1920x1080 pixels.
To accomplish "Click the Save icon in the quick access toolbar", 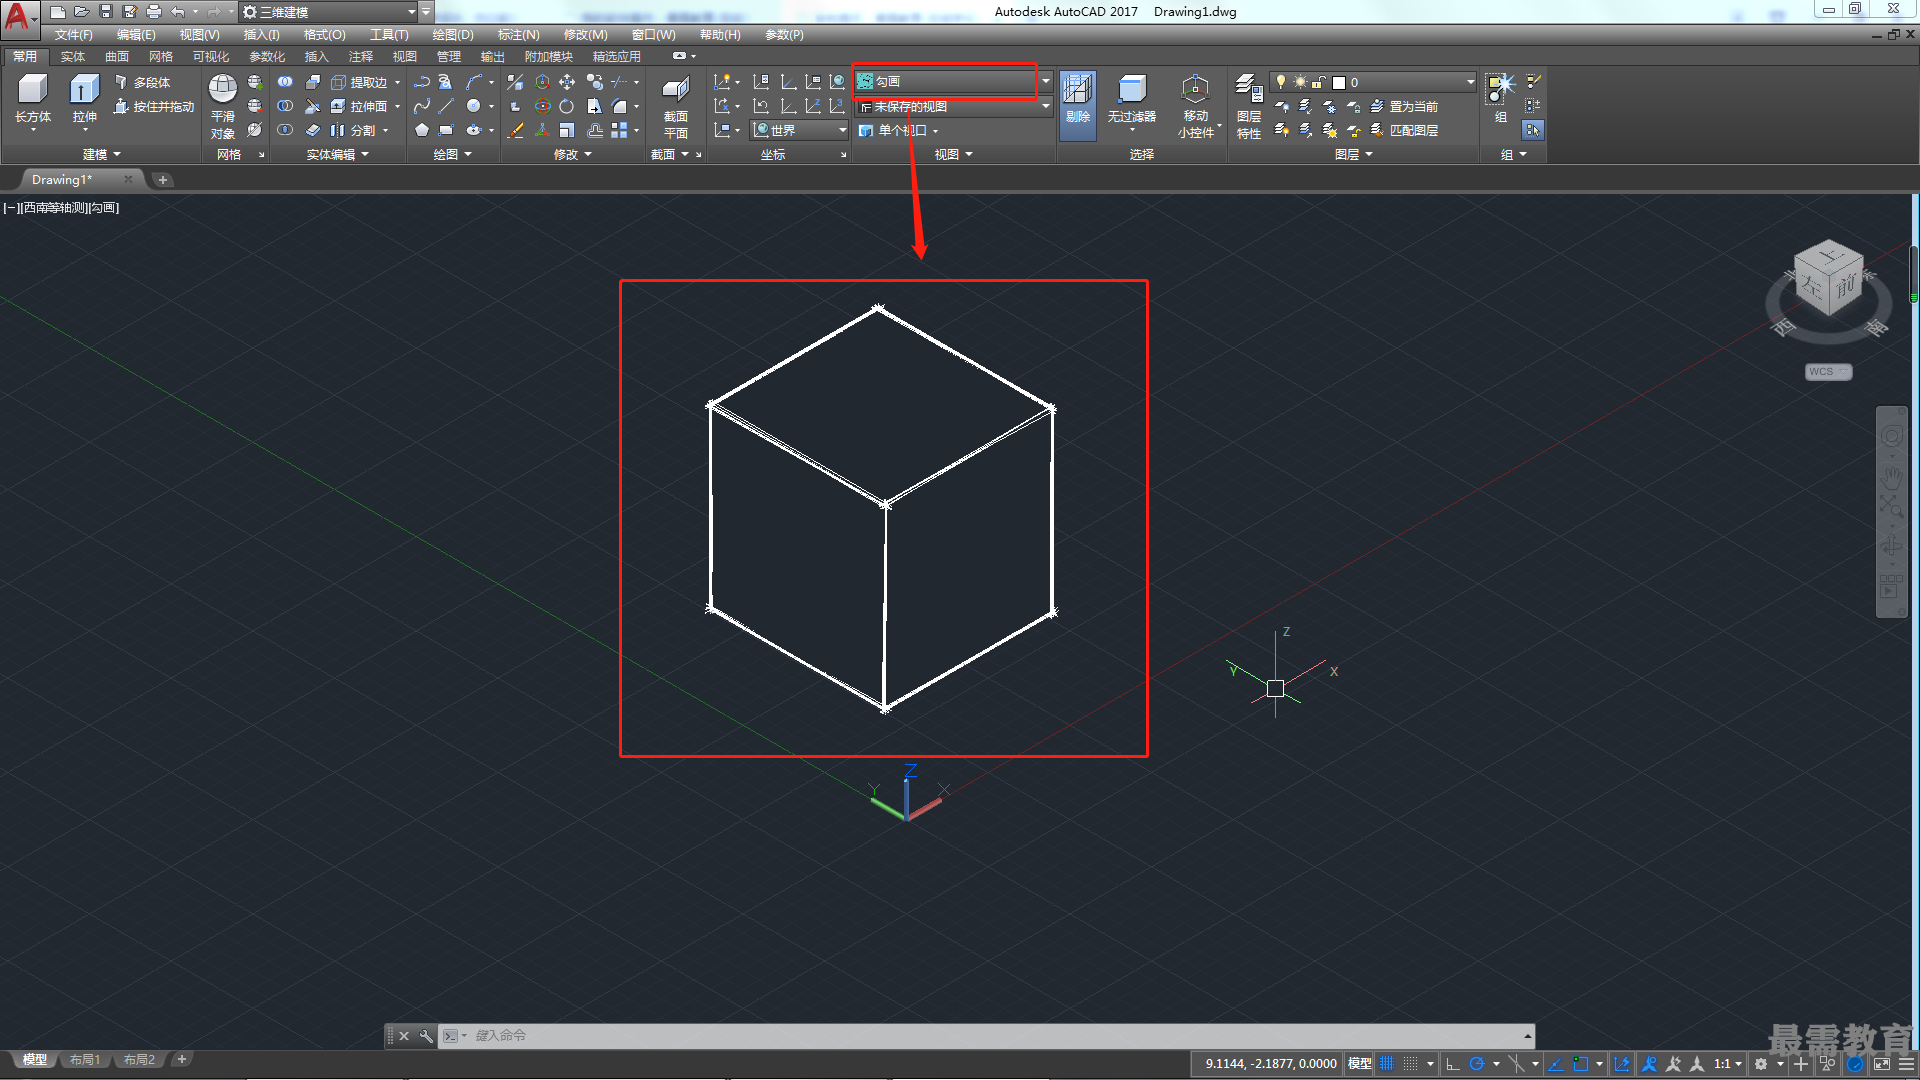I will [106, 12].
